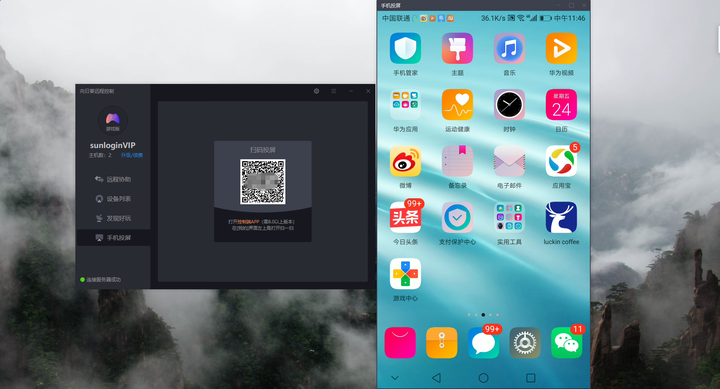Open the 实用工具 tools folder
720x389 pixels.
point(509,218)
